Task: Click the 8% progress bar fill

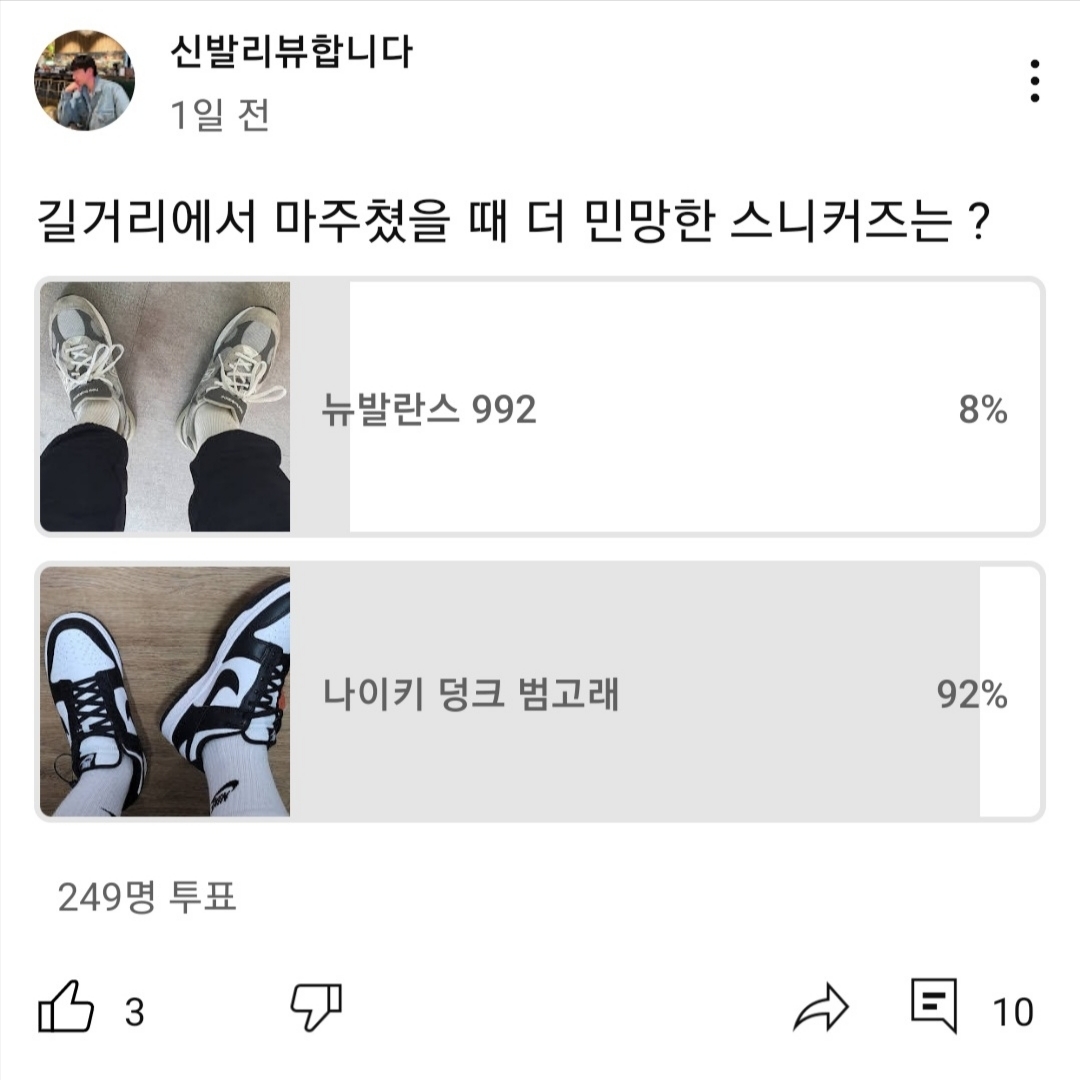Action: 320,406
